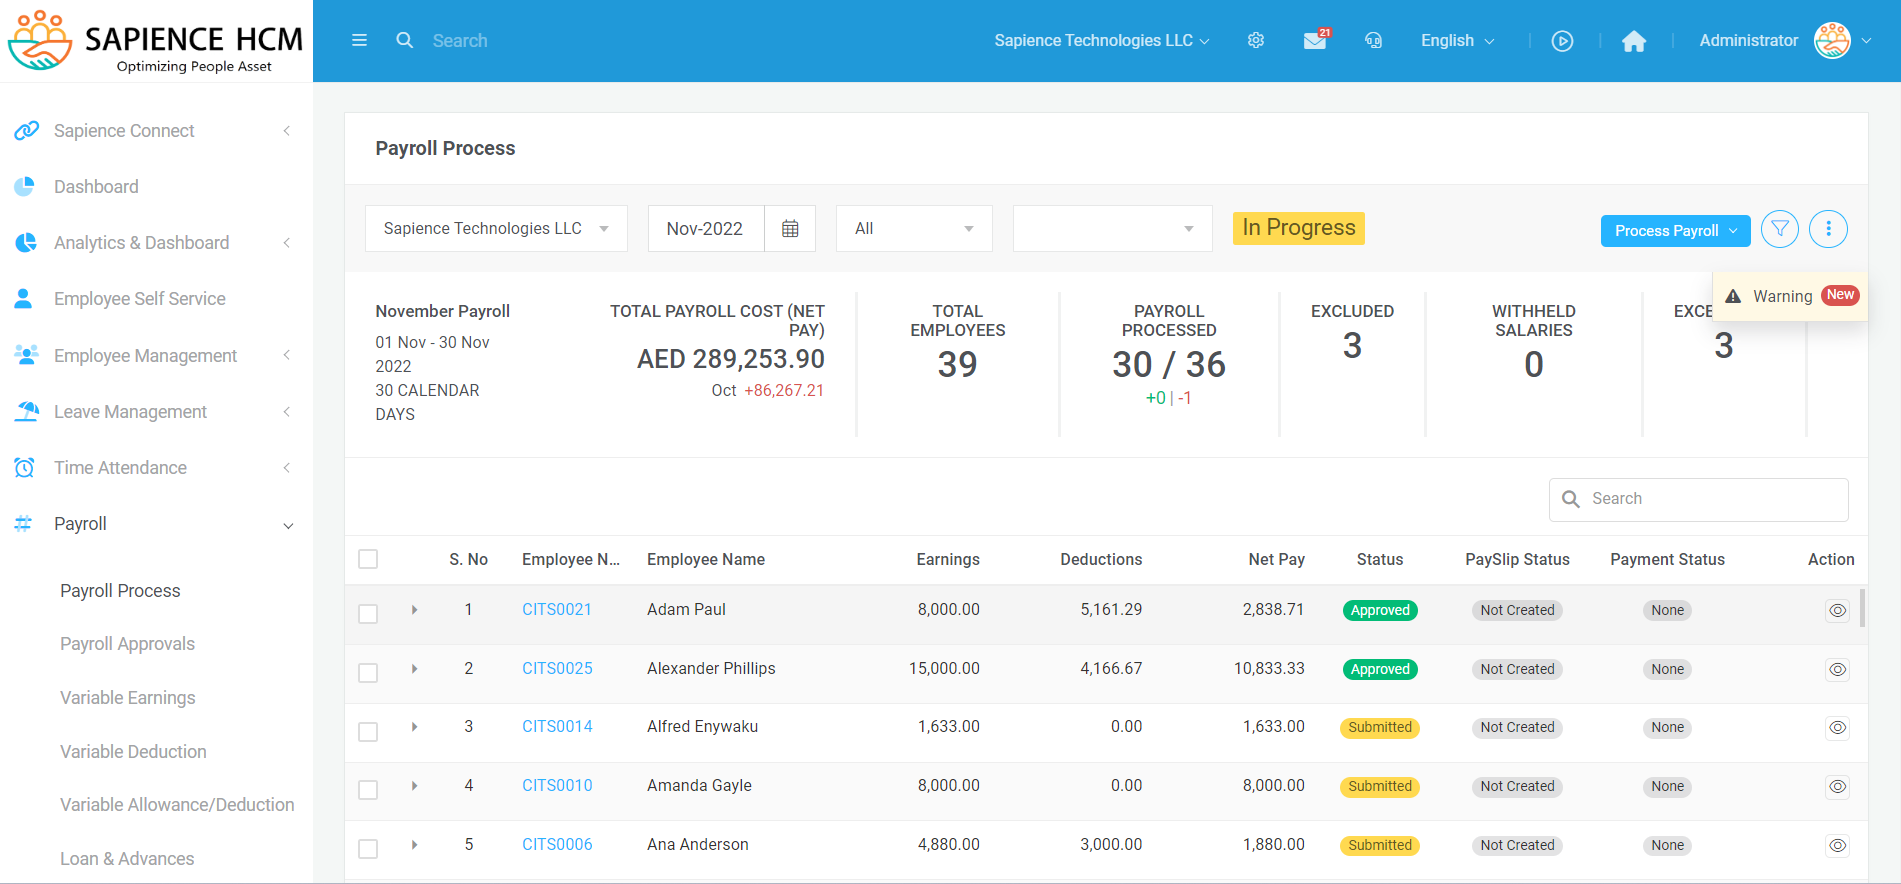Open the headset support icon
Screen dimensions: 1901x884
click(1374, 41)
